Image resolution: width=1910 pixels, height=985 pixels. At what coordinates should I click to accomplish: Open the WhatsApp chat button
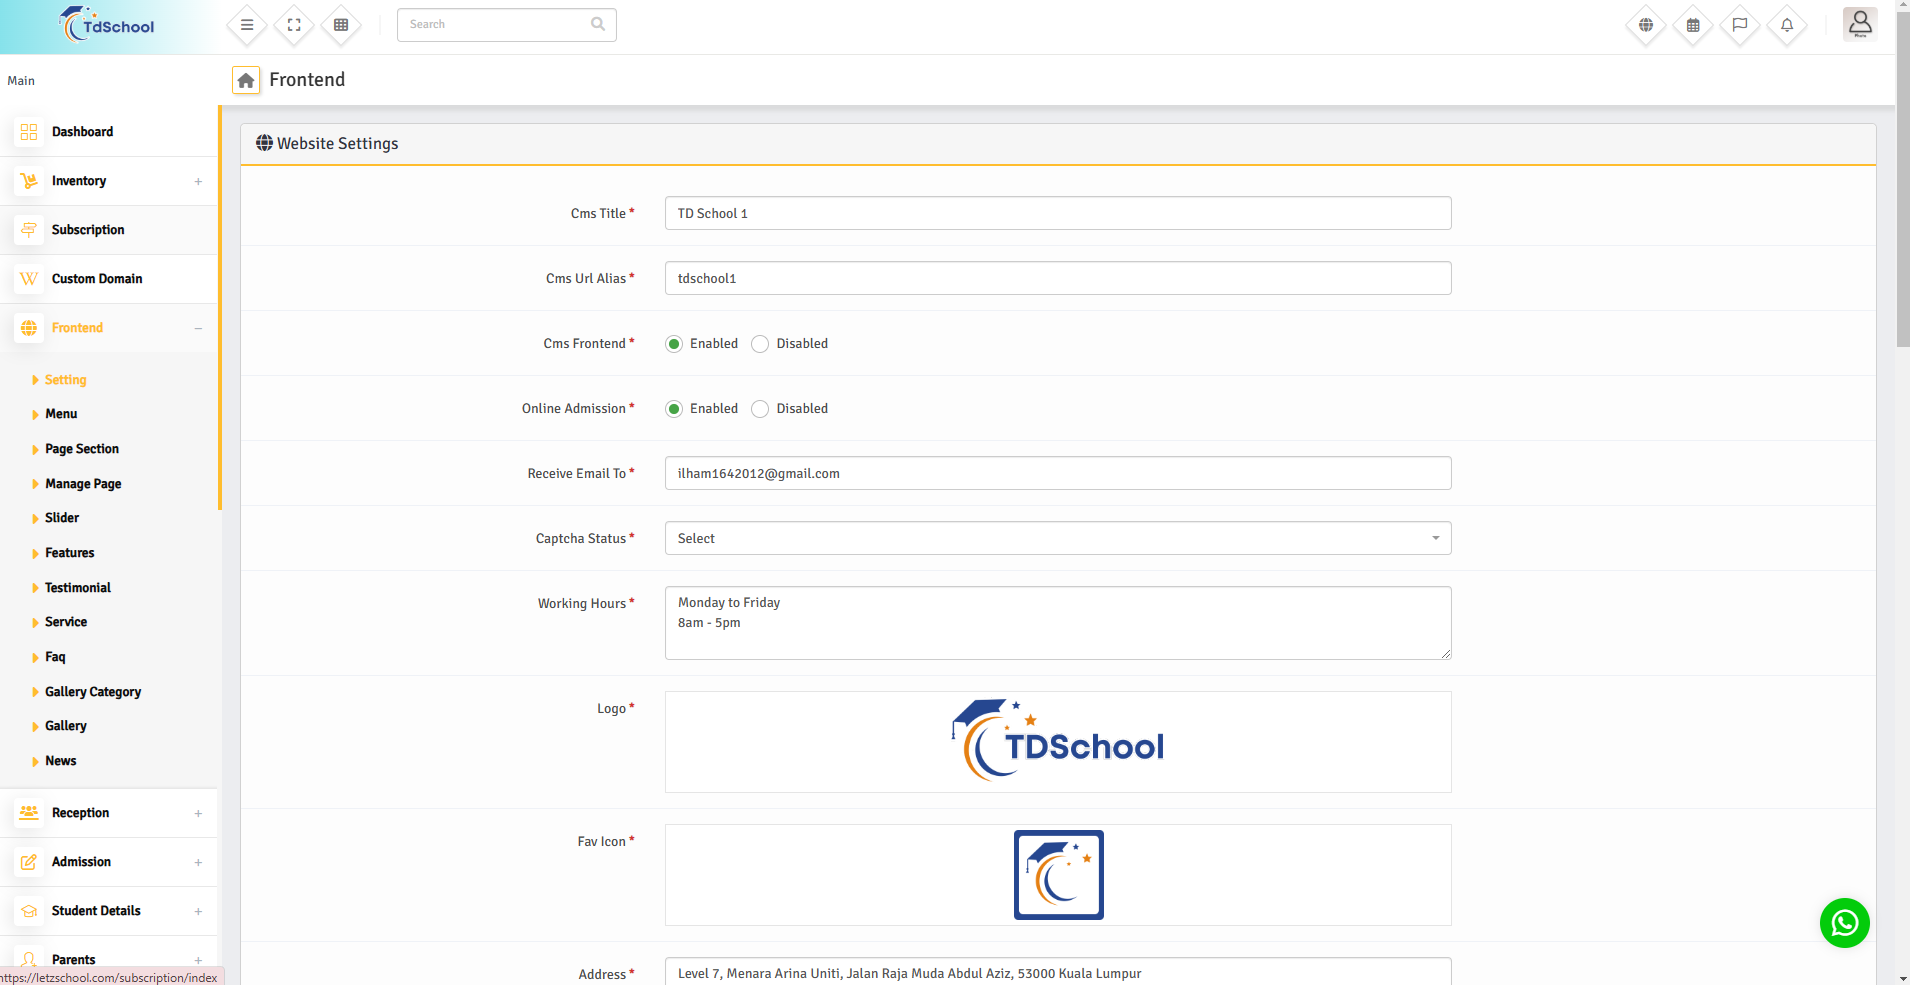point(1844,923)
